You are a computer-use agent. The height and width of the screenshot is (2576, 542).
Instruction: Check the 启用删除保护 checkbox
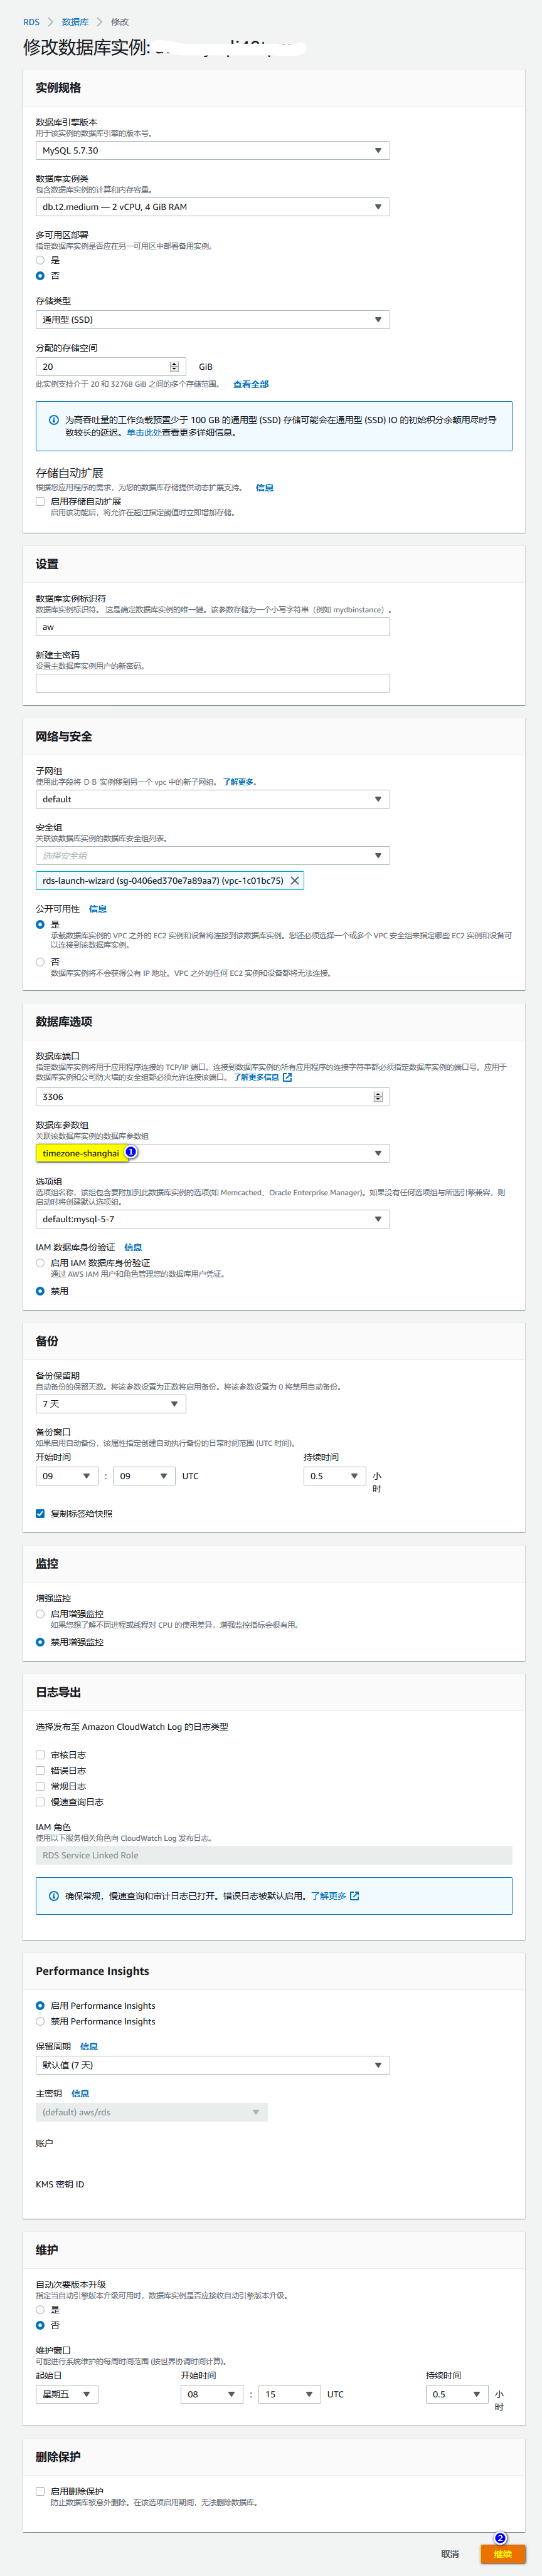pyautogui.click(x=40, y=2492)
